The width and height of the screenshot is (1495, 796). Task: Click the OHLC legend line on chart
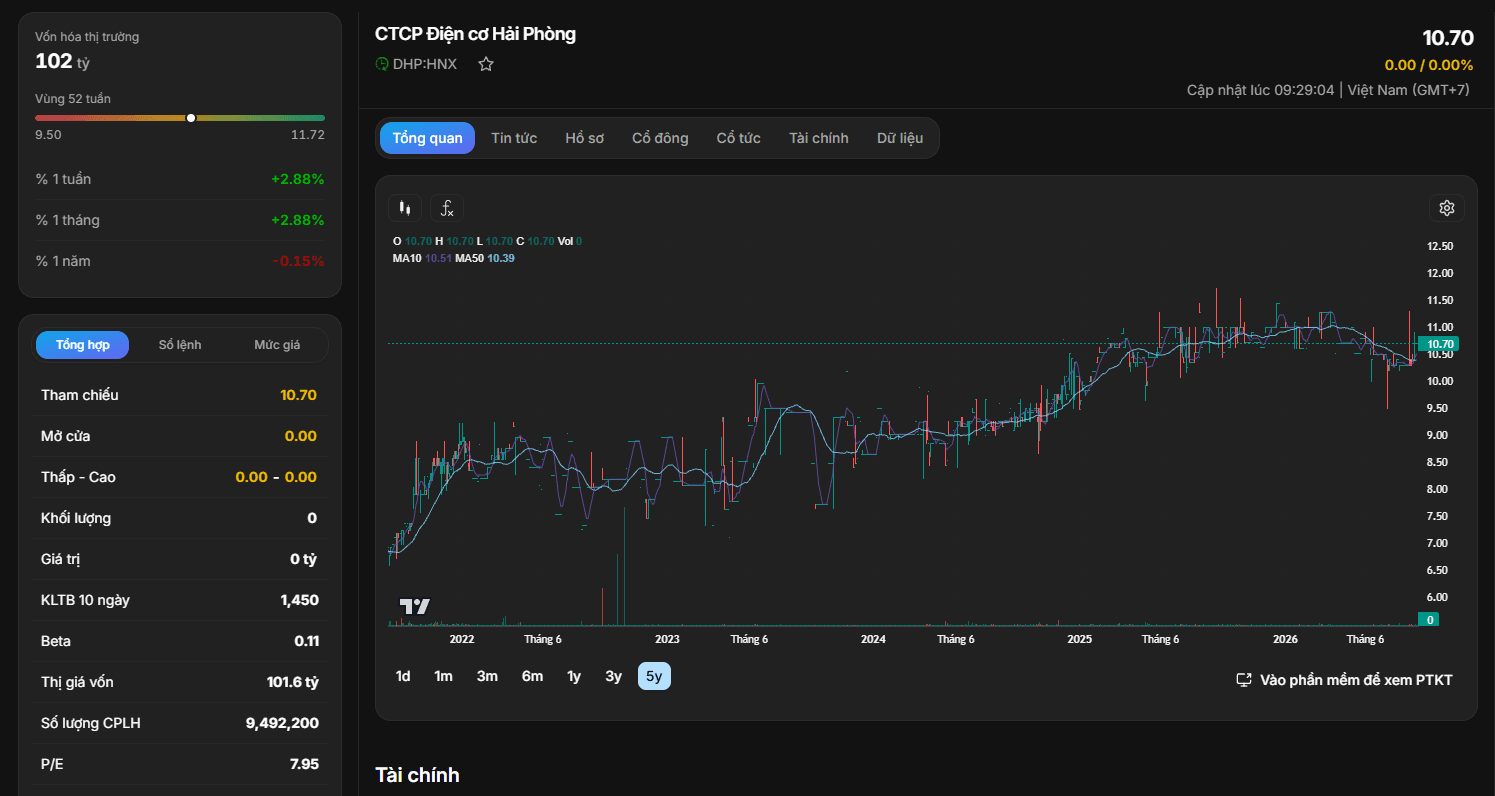coord(488,241)
